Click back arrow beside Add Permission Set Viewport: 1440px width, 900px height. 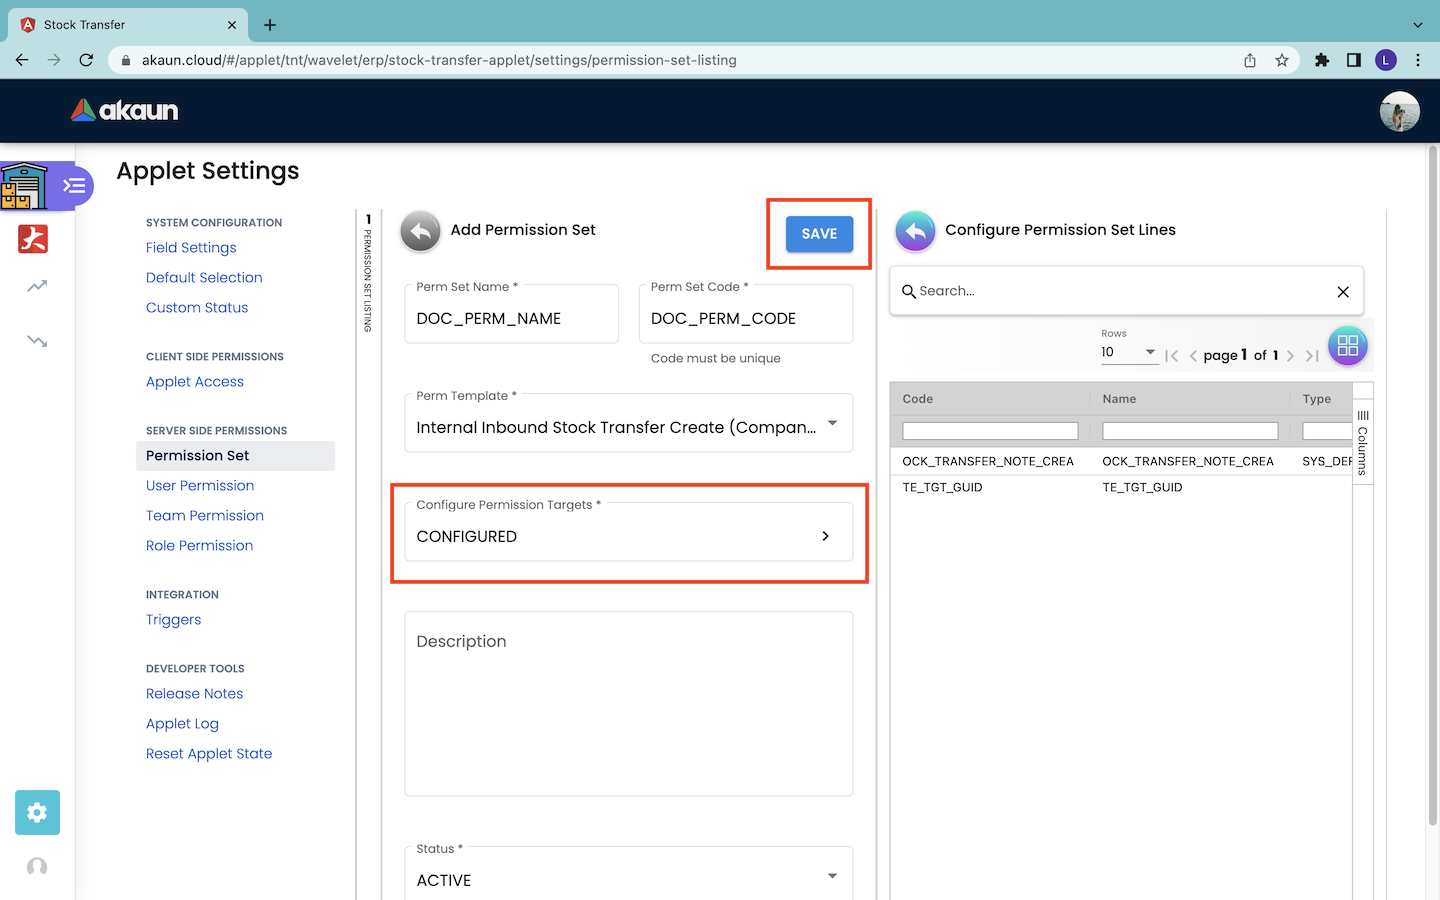click(421, 231)
